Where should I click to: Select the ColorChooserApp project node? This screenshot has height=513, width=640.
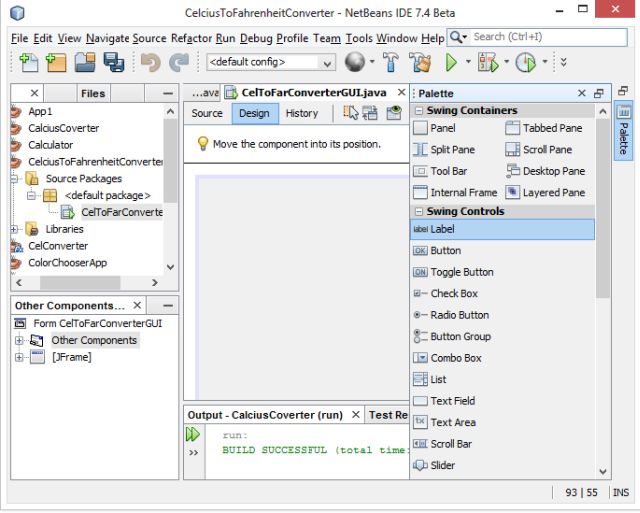coord(67,263)
